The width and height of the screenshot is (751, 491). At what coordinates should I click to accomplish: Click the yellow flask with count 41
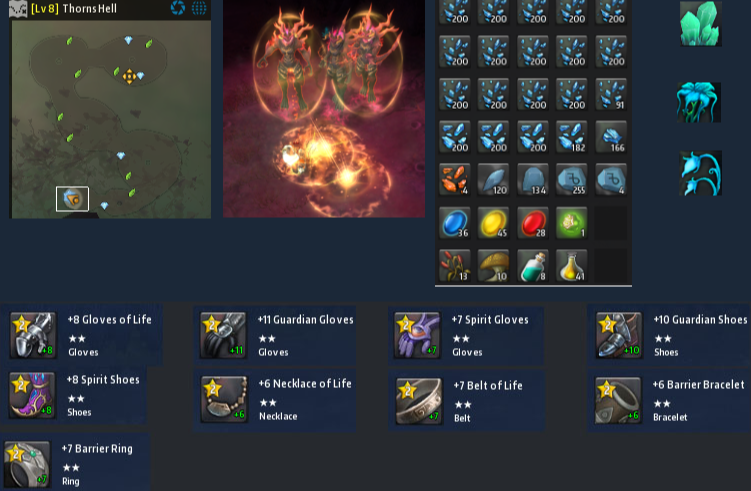pos(572,265)
